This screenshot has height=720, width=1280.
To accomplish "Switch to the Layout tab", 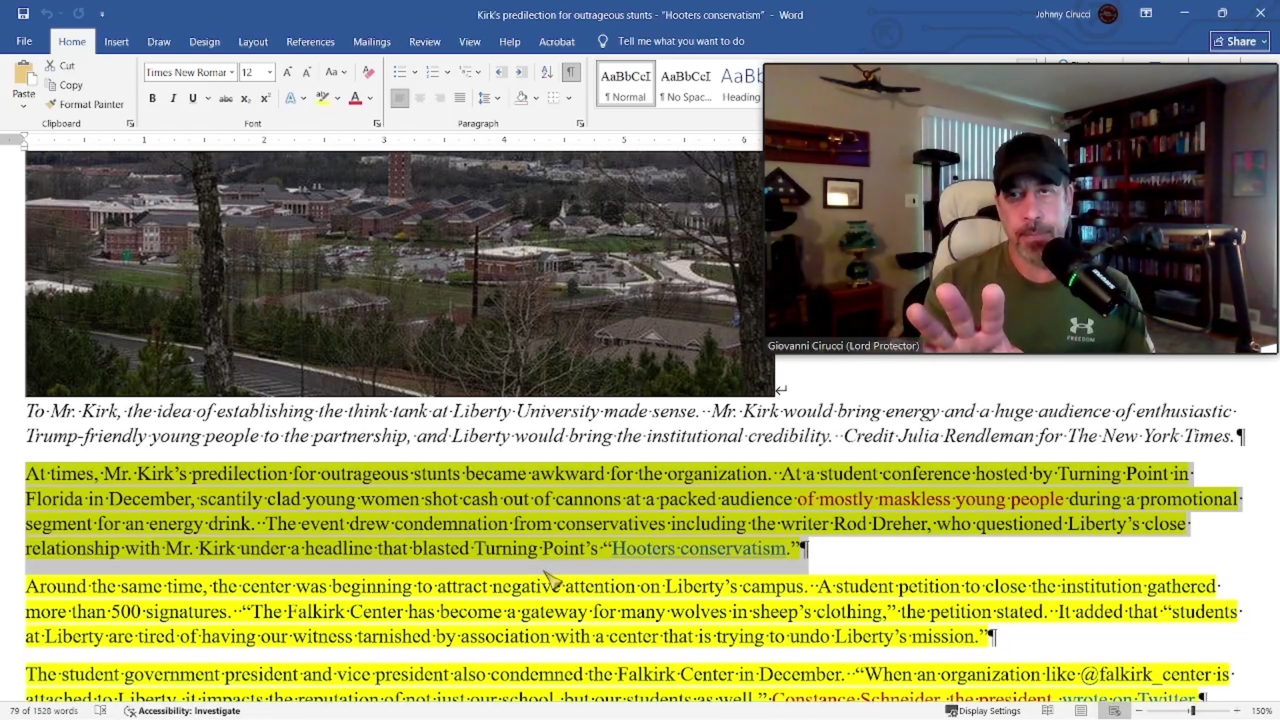I will (252, 42).
